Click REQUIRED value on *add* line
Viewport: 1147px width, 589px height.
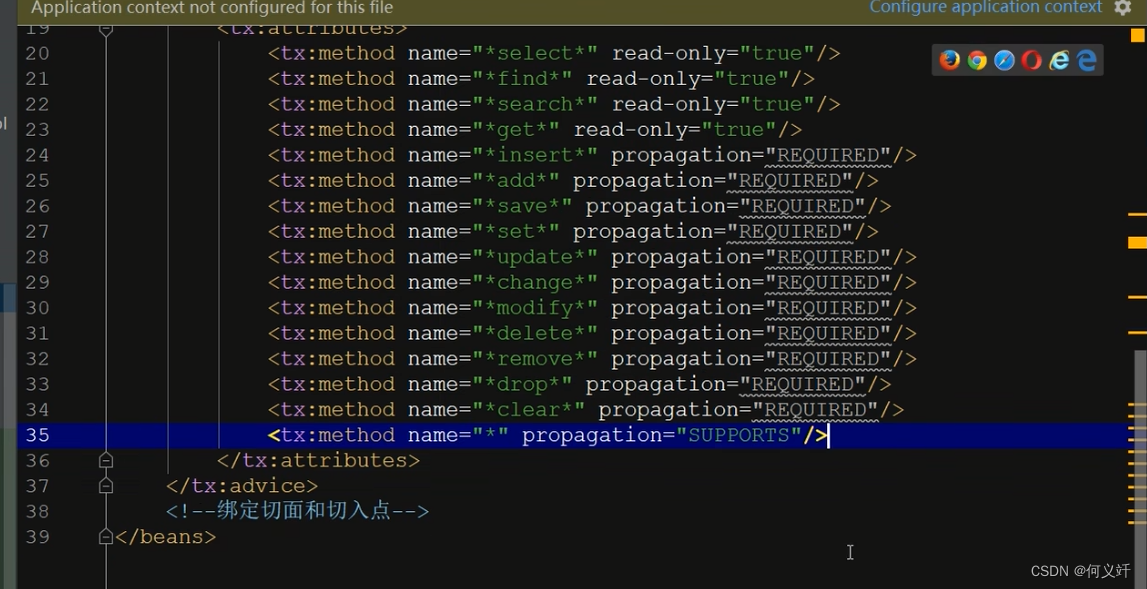[790, 181]
